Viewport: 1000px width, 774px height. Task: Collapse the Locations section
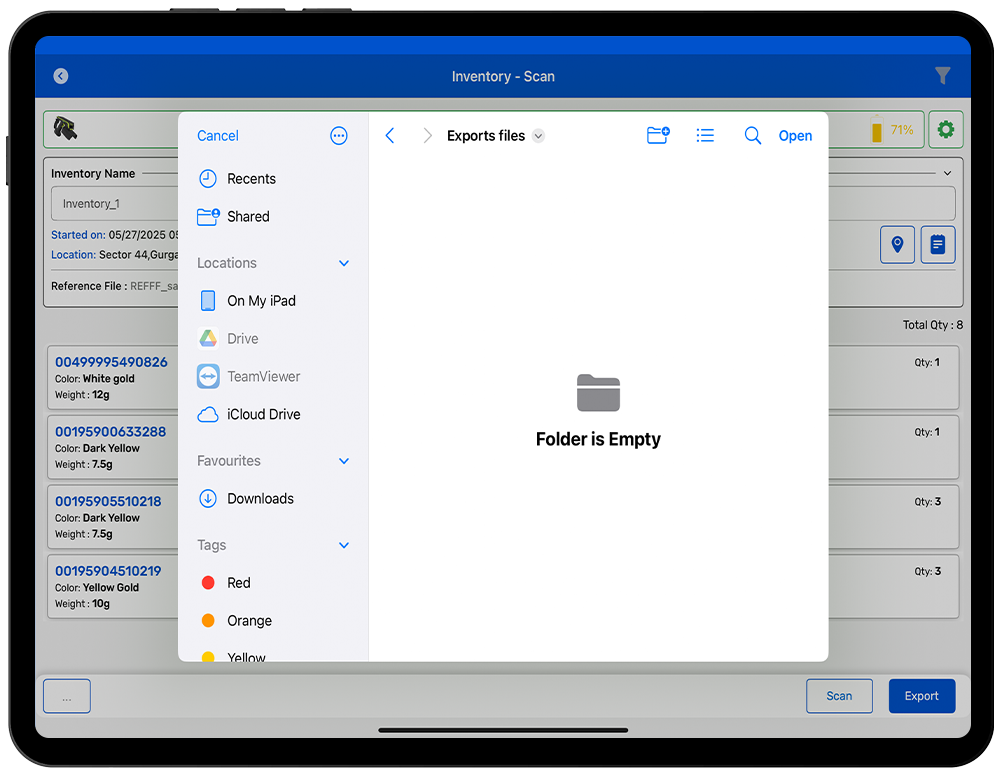coord(344,263)
